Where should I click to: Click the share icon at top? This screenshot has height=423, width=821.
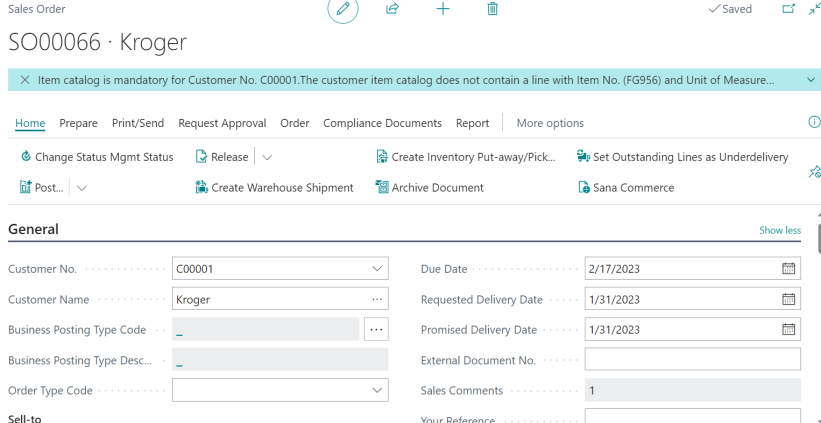click(x=392, y=9)
